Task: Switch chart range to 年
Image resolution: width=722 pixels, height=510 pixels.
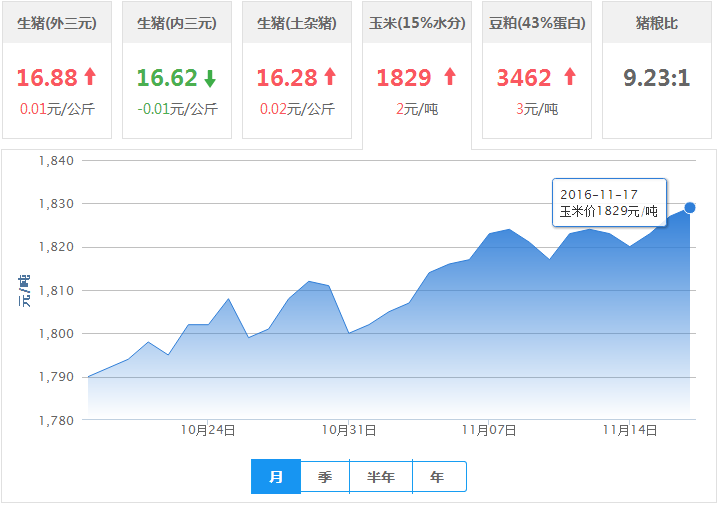Action: pyautogui.click(x=439, y=476)
